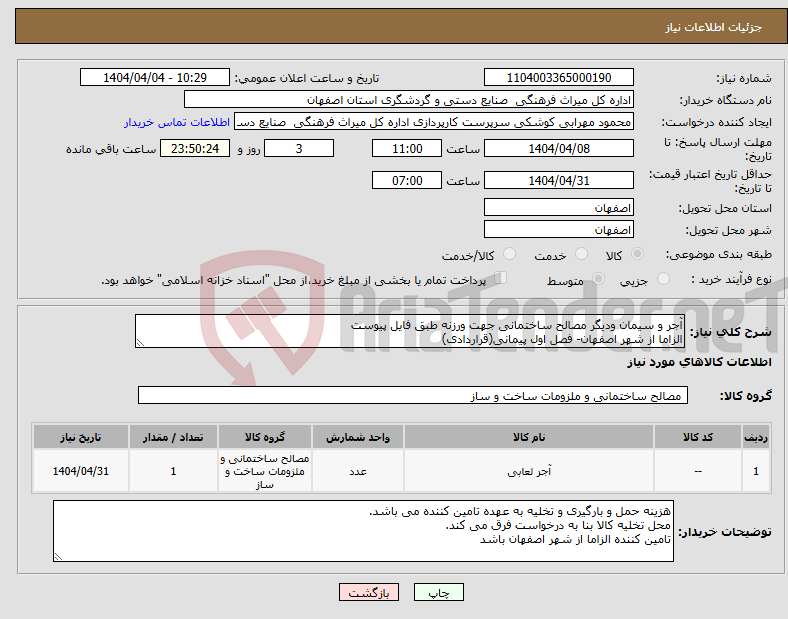Click the remaining days field showing 3
Screen dimensions: 788x619
click(x=299, y=148)
